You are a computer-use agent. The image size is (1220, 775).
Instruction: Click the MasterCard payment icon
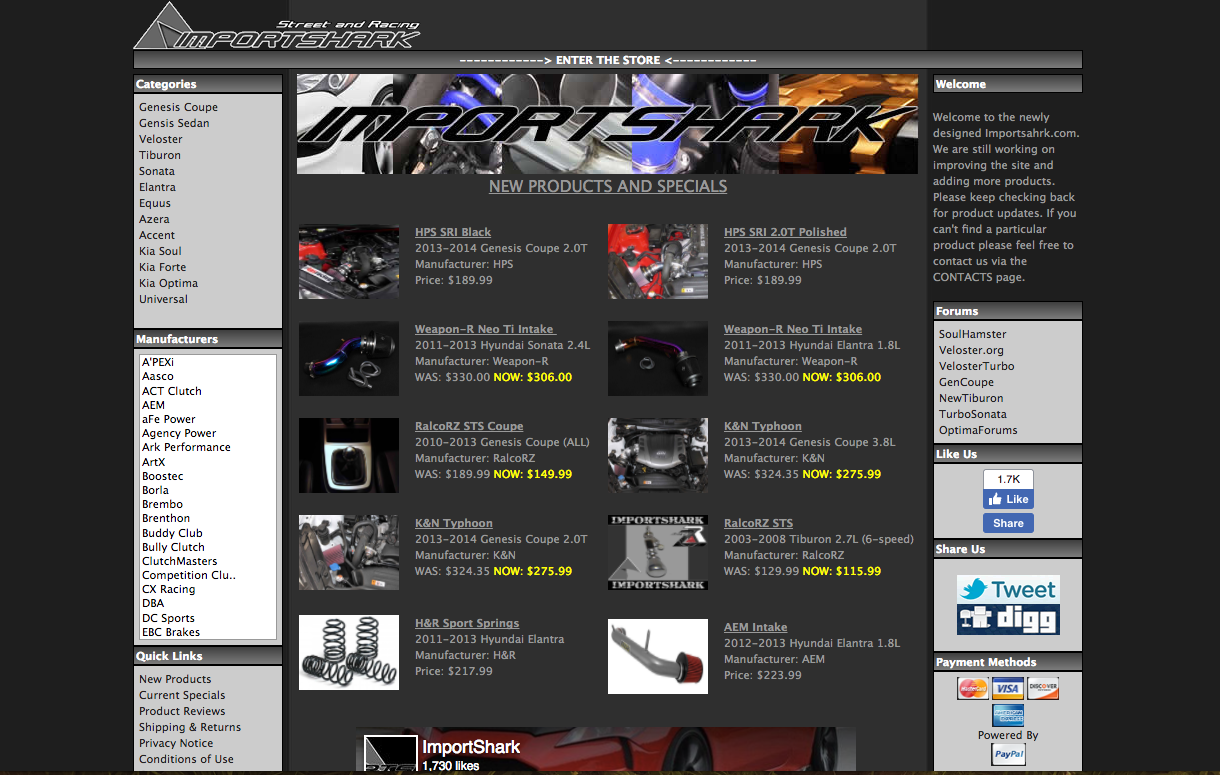973,688
